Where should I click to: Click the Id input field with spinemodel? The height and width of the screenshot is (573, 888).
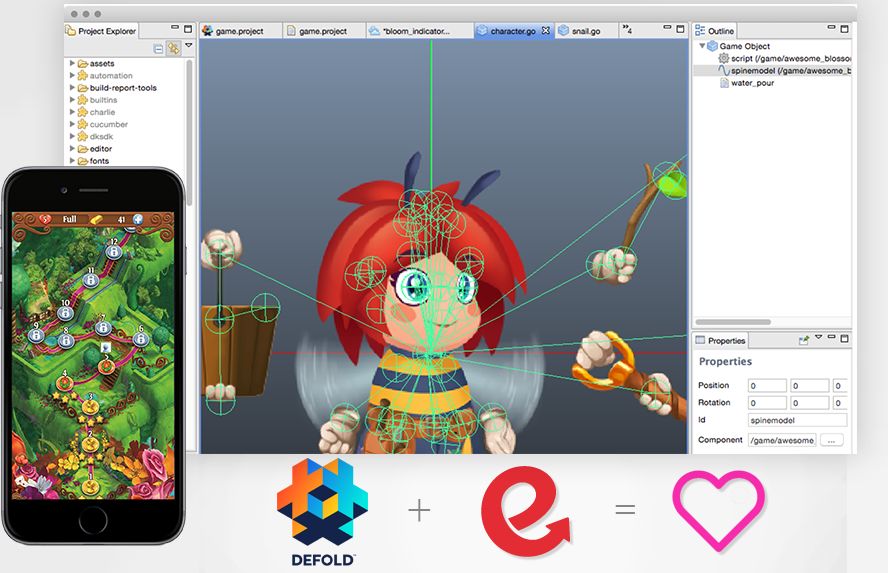click(797, 420)
